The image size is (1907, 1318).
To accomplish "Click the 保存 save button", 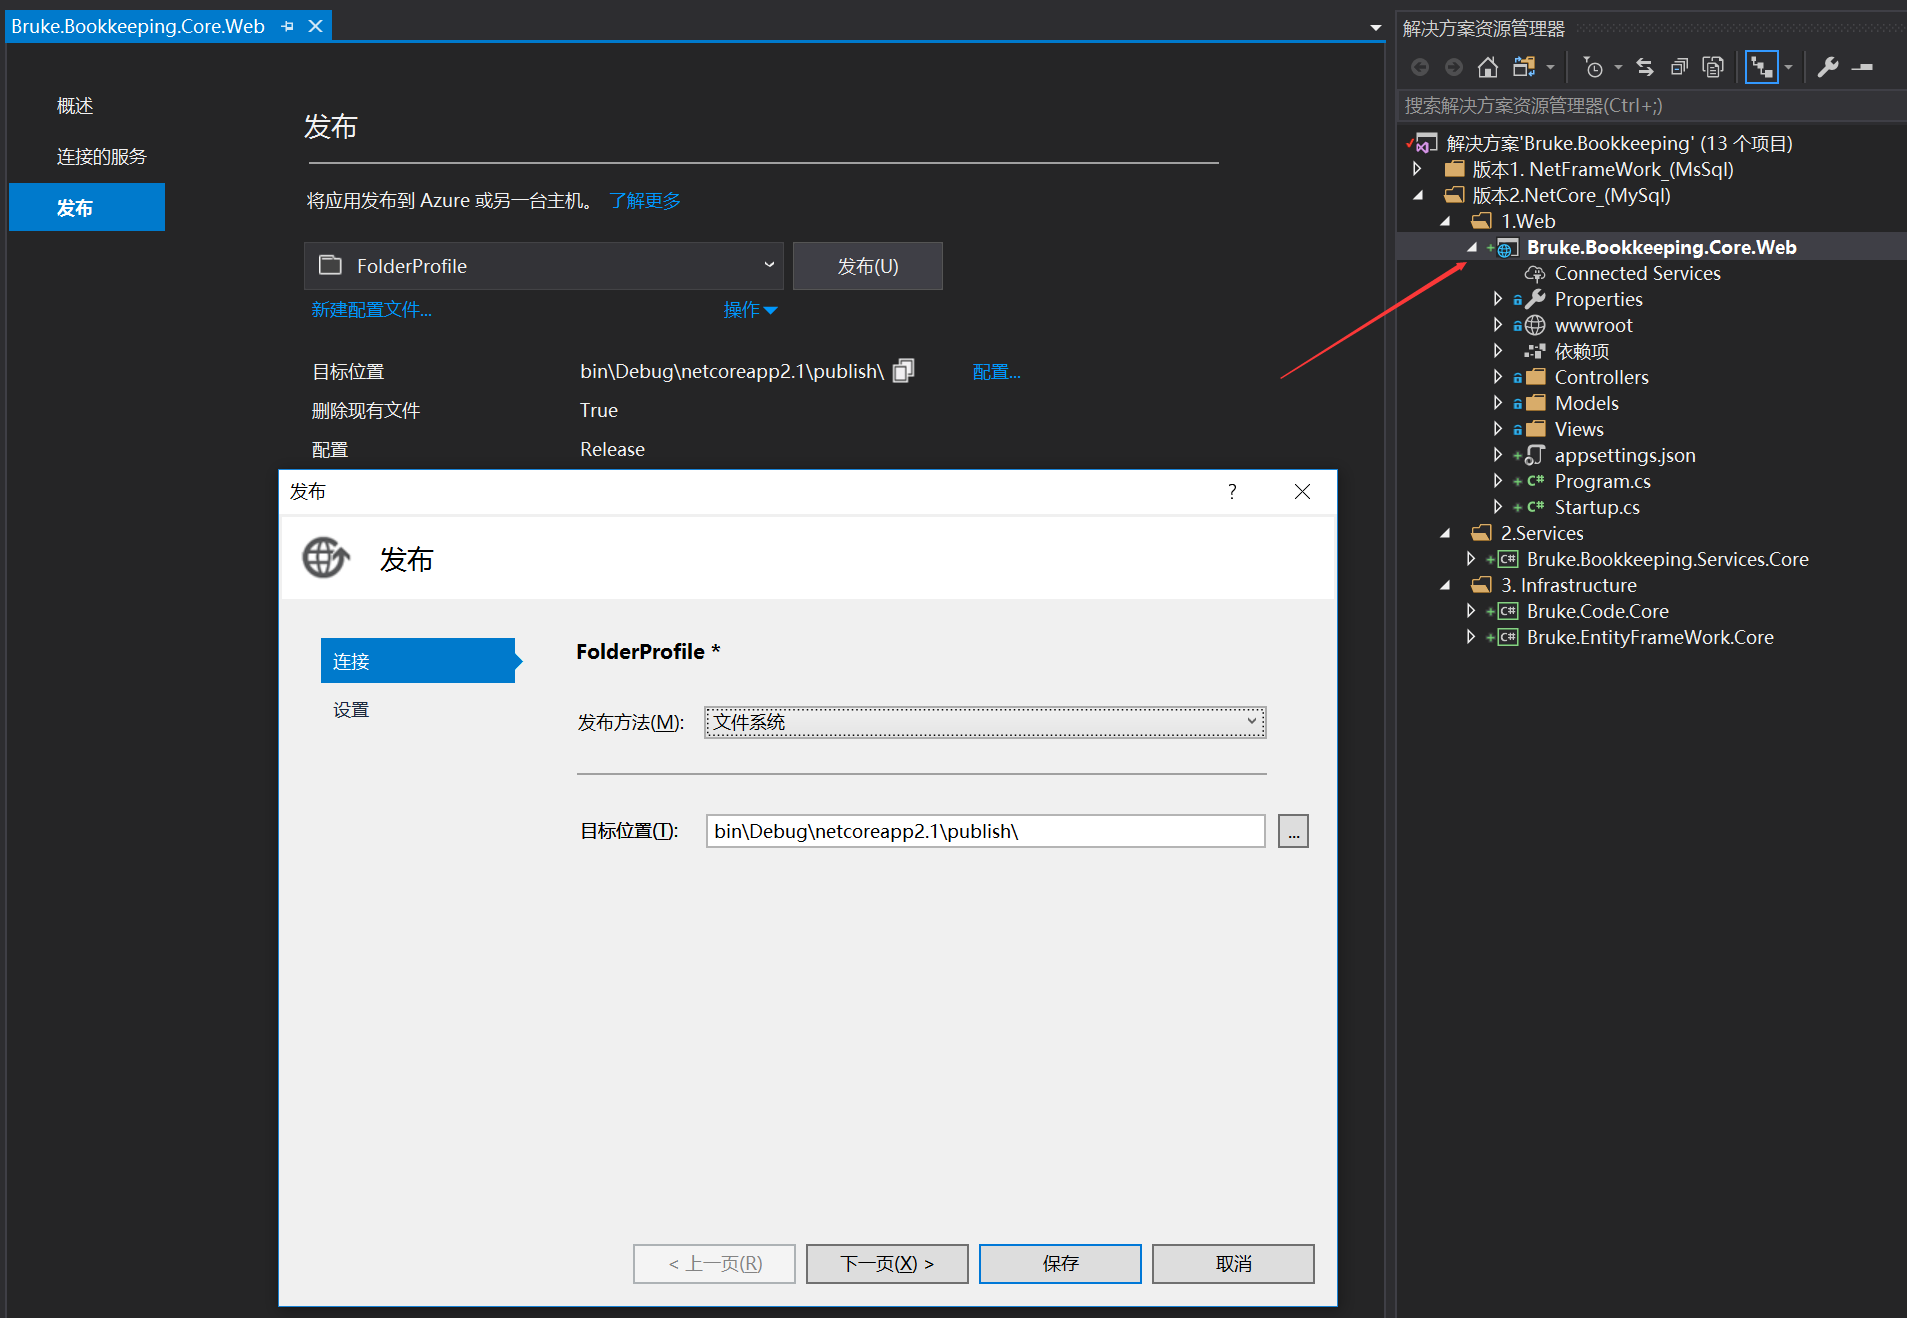I will (1060, 1264).
